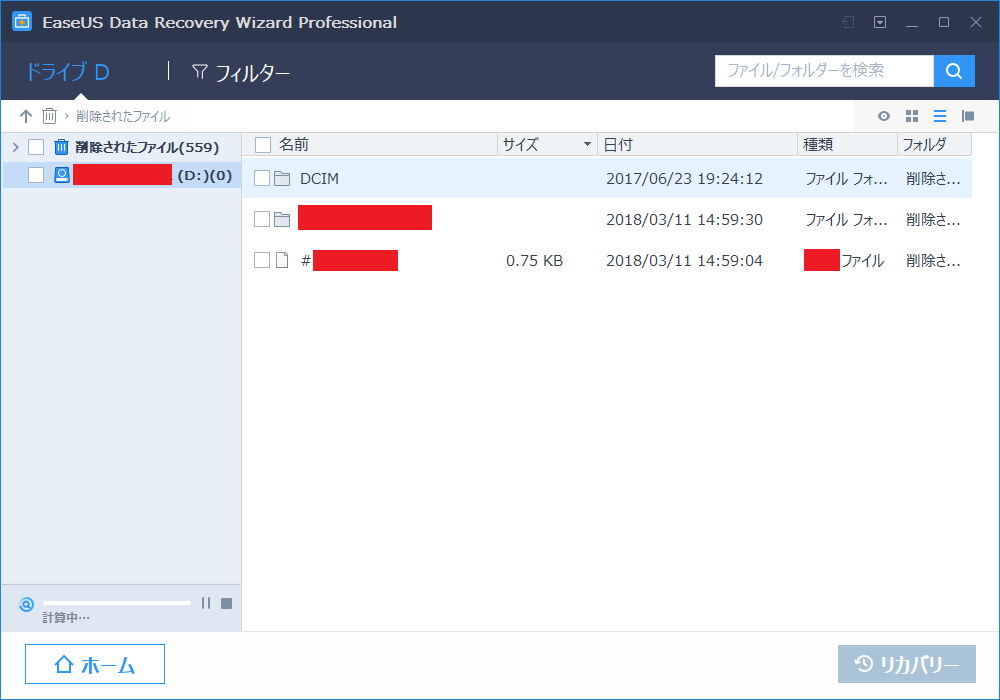
Task: Check the 削除されたファイル(559) checkbox
Action: (x=36, y=147)
